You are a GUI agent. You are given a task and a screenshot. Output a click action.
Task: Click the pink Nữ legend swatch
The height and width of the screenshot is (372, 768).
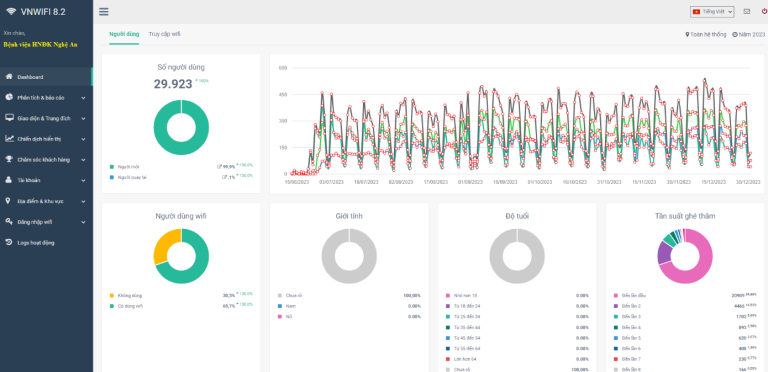[x=280, y=317]
